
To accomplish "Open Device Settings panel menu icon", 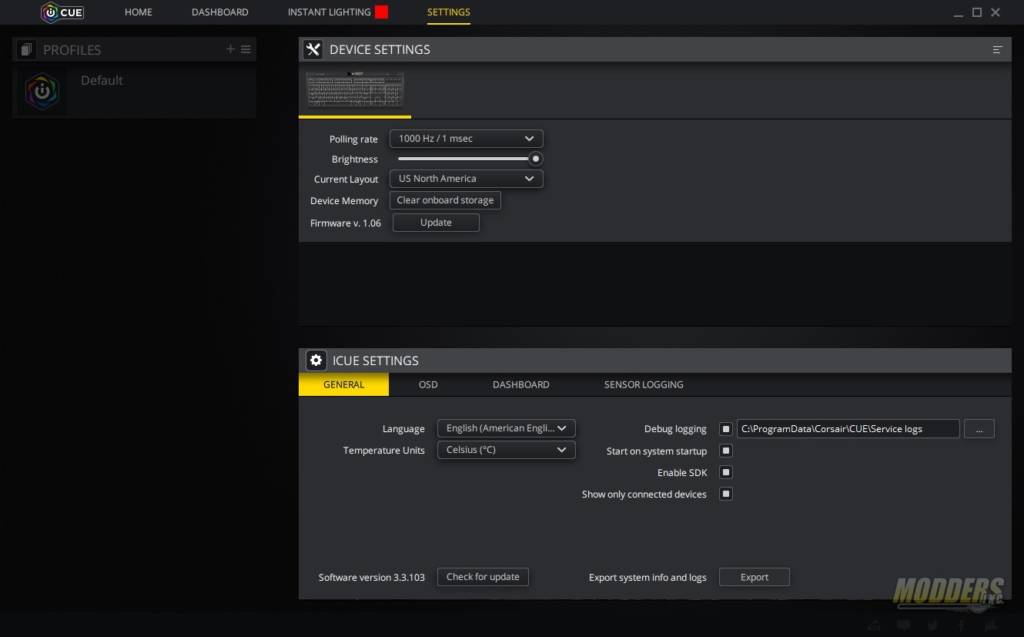I will click(997, 50).
